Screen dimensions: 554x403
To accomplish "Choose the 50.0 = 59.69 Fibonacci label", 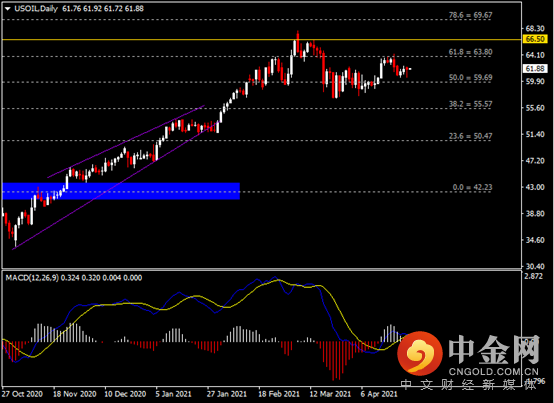I will (470, 77).
